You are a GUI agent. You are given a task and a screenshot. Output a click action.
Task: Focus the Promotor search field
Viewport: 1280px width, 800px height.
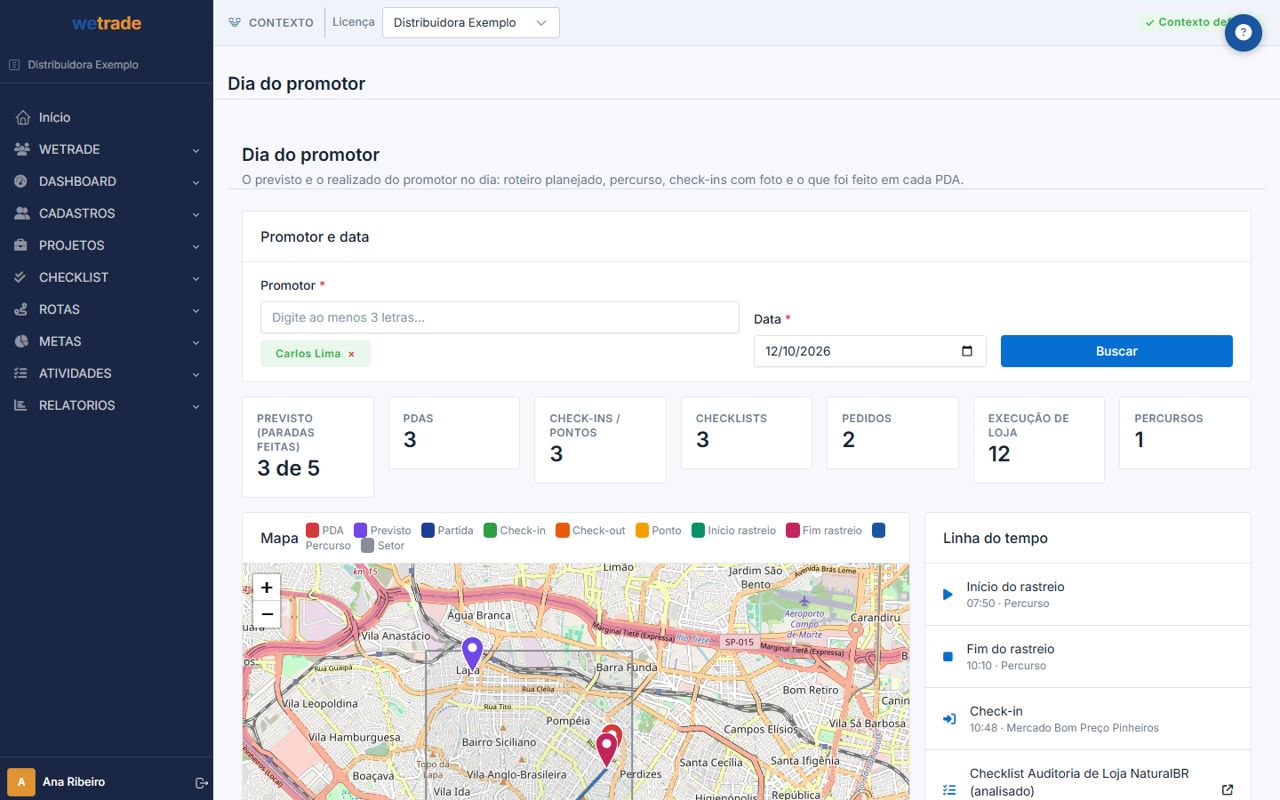[x=500, y=318]
